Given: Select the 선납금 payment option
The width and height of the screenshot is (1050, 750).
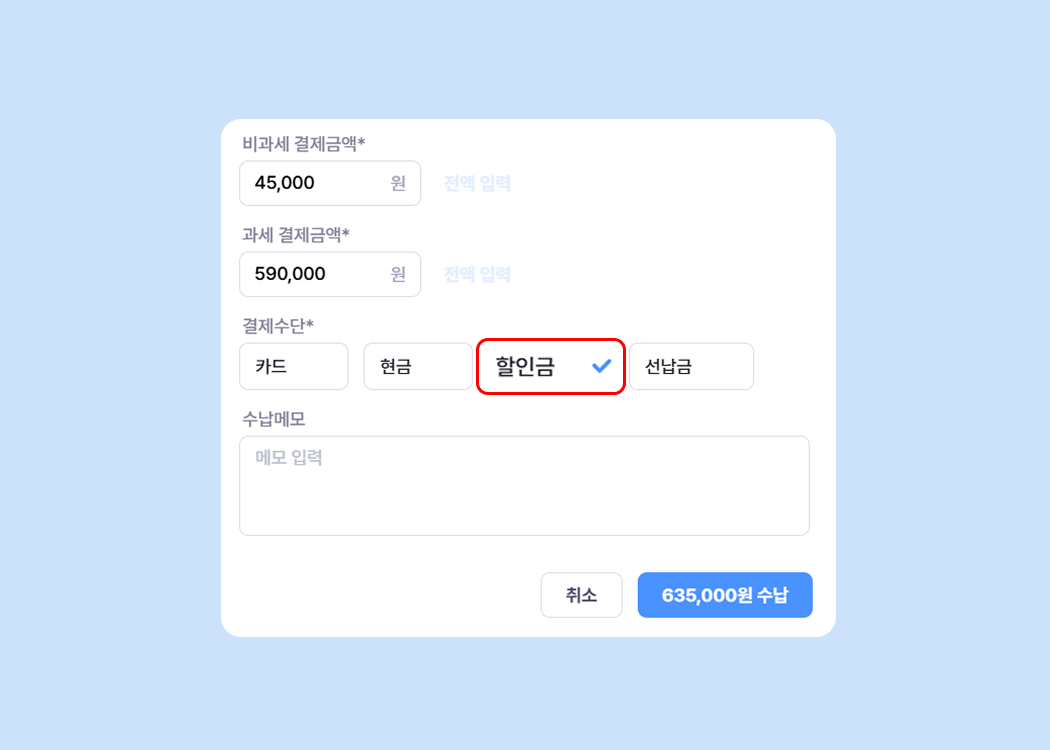Looking at the screenshot, I should tap(690, 366).
